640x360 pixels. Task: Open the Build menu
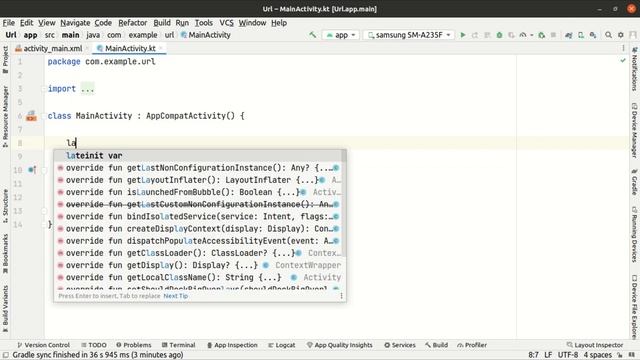point(162,23)
